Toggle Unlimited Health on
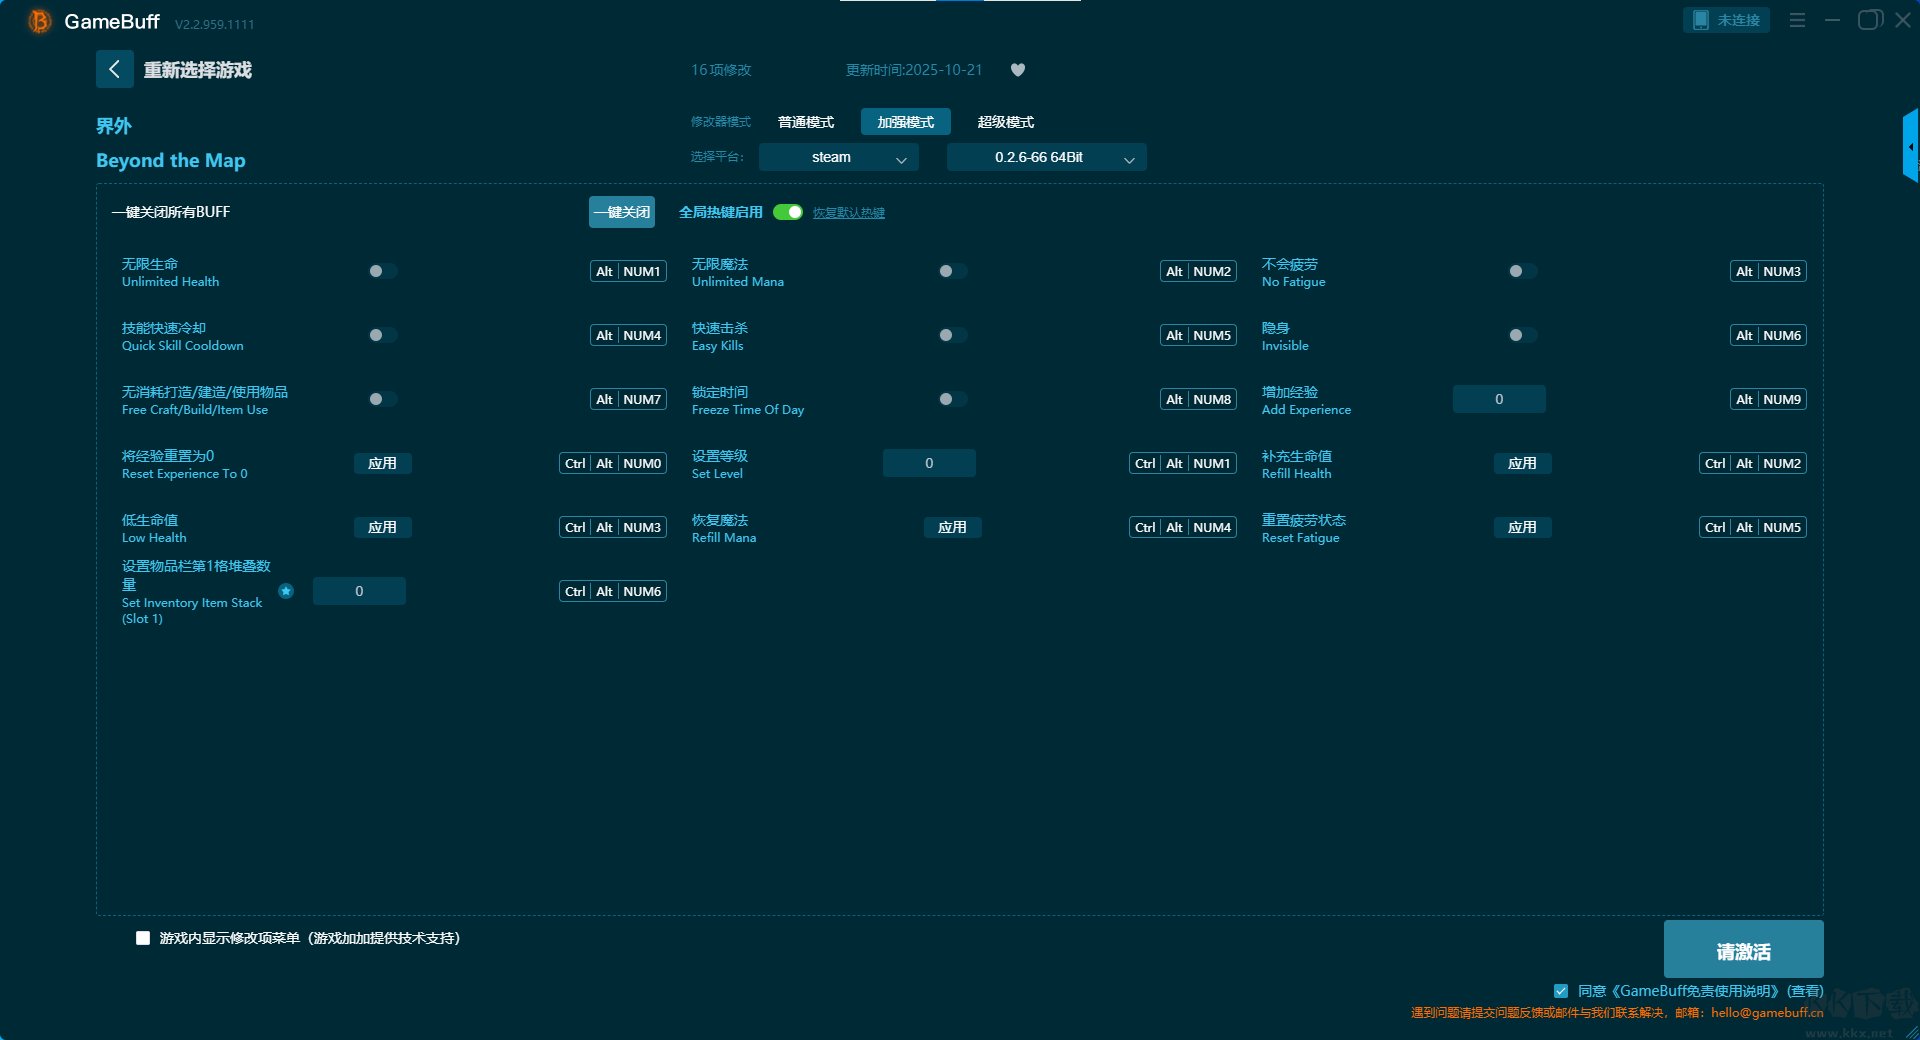This screenshot has height=1040, width=1920. coord(382,271)
